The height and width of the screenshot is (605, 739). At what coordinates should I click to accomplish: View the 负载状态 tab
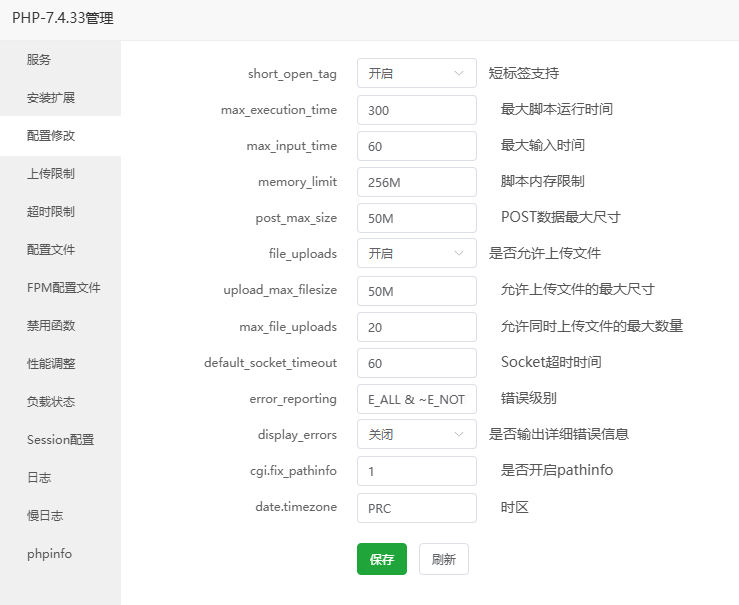(x=51, y=402)
